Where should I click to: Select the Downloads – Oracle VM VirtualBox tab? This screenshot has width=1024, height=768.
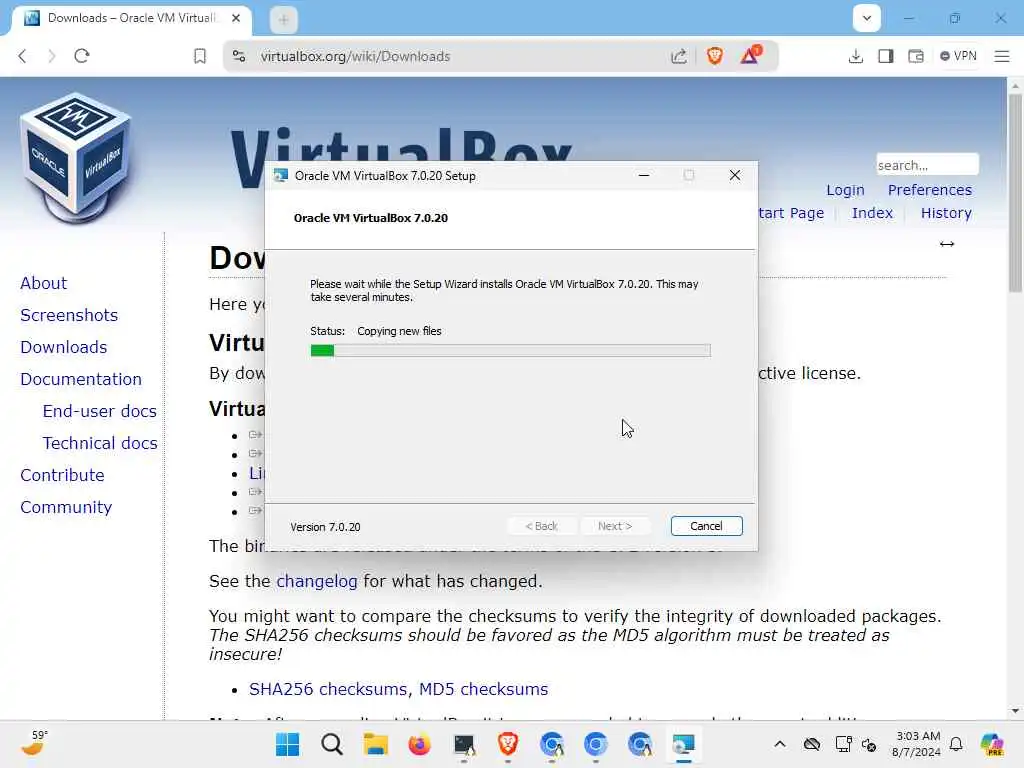(x=131, y=18)
